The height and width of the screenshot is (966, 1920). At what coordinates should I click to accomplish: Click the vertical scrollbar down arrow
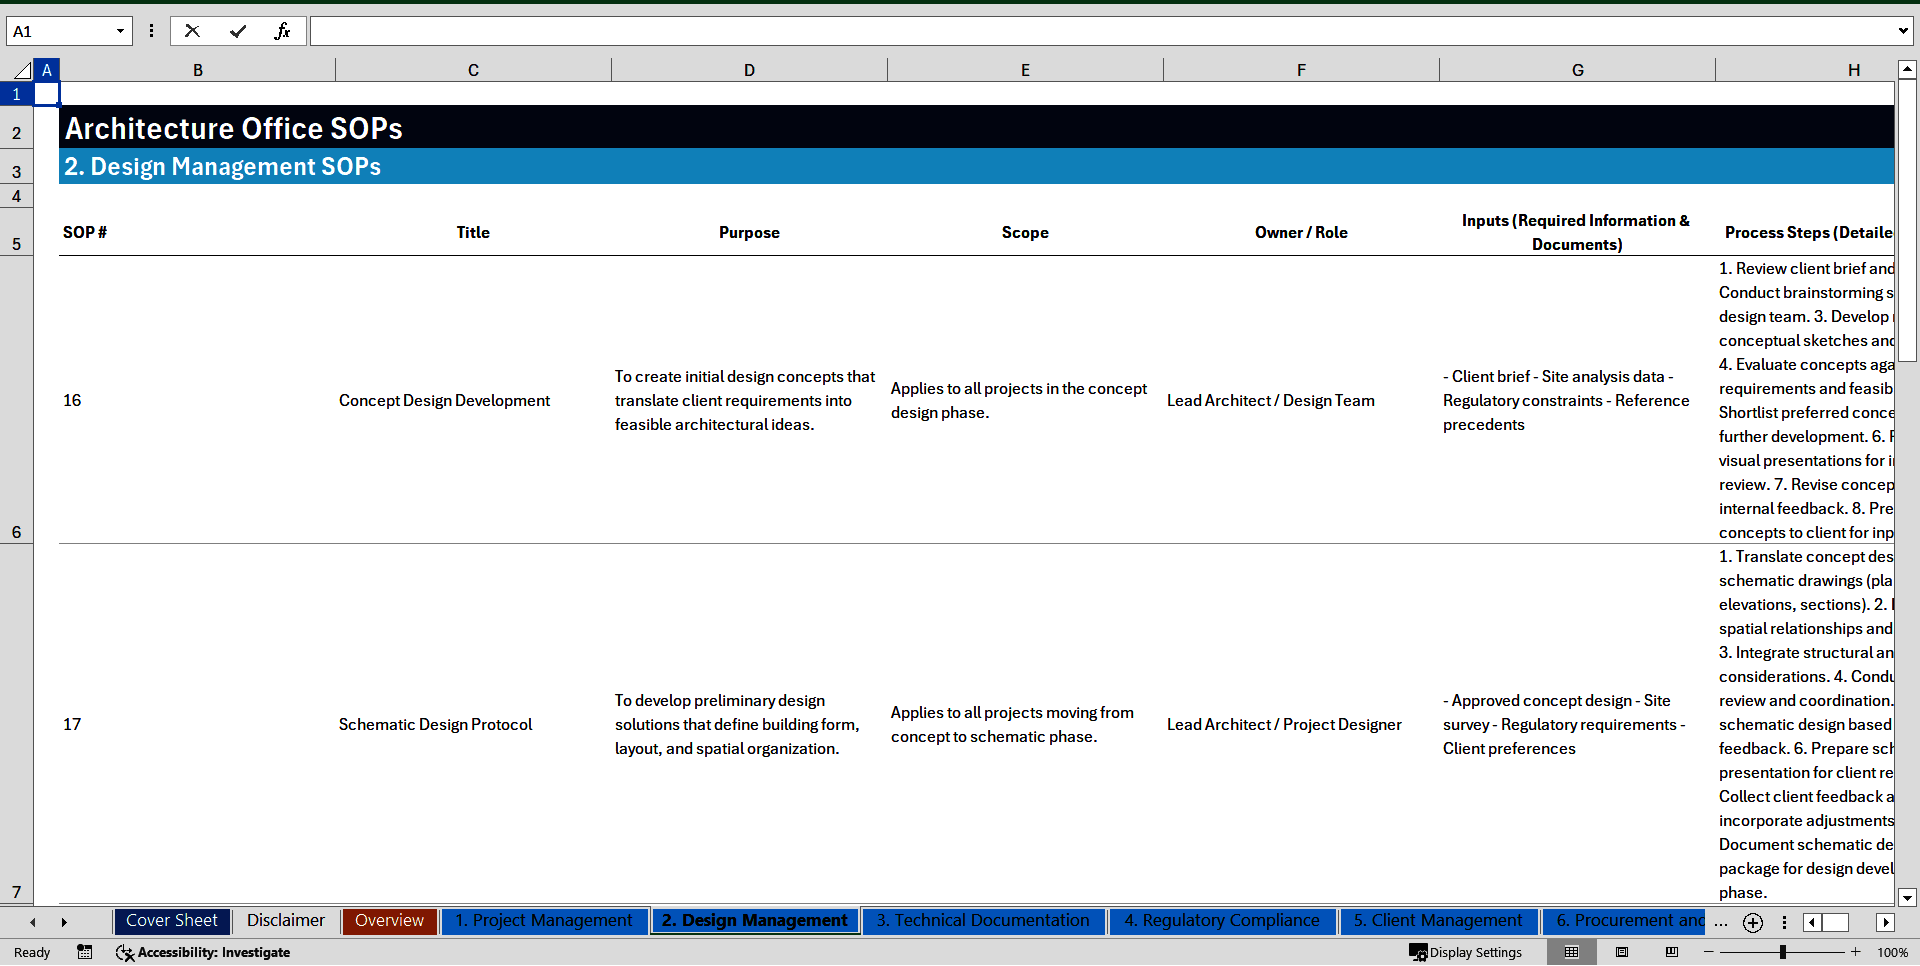pos(1907,897)
